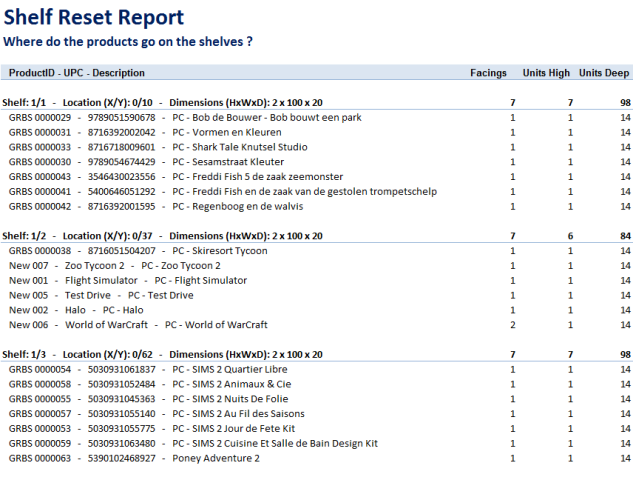The height and width of the screenshot is (480, 633).
Task: Click the Facings column header
Action: coord(488,73)
